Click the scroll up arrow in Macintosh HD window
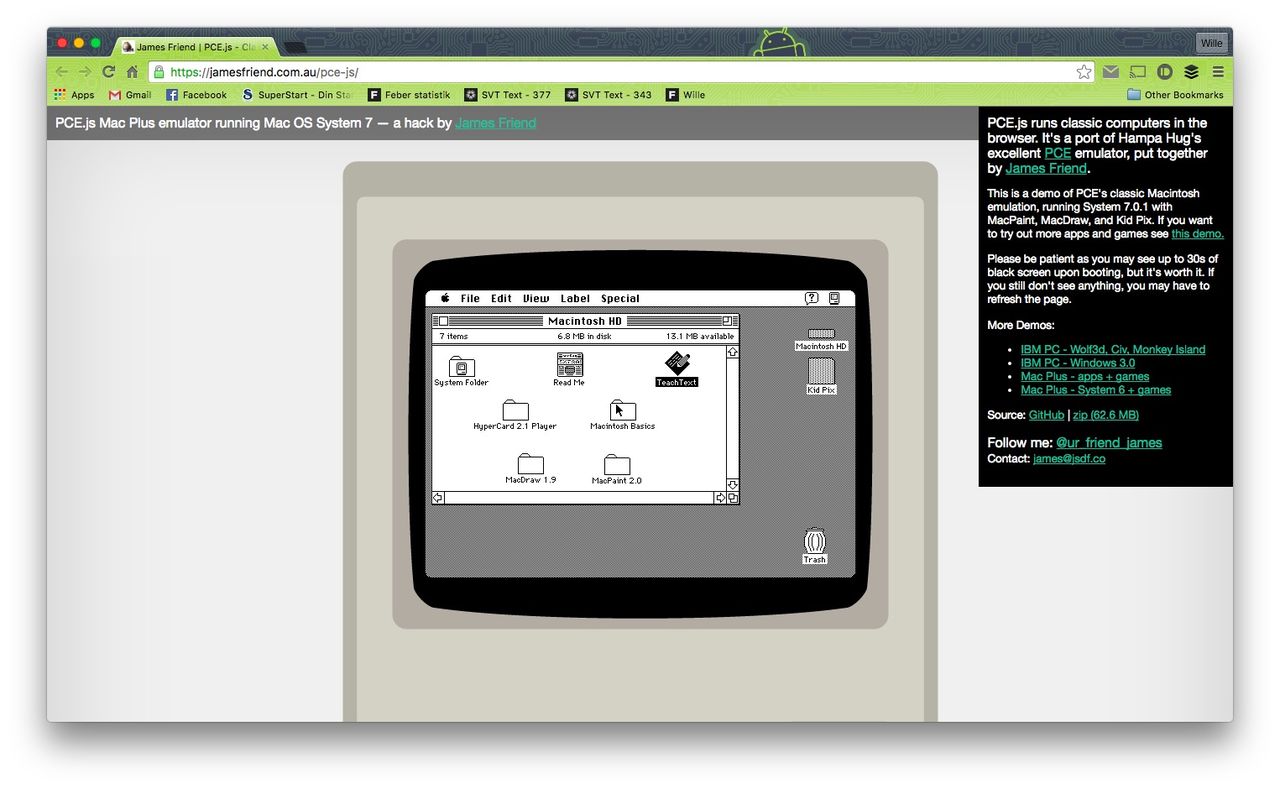This screenshot has height=789, width=1280. point(733,352)
